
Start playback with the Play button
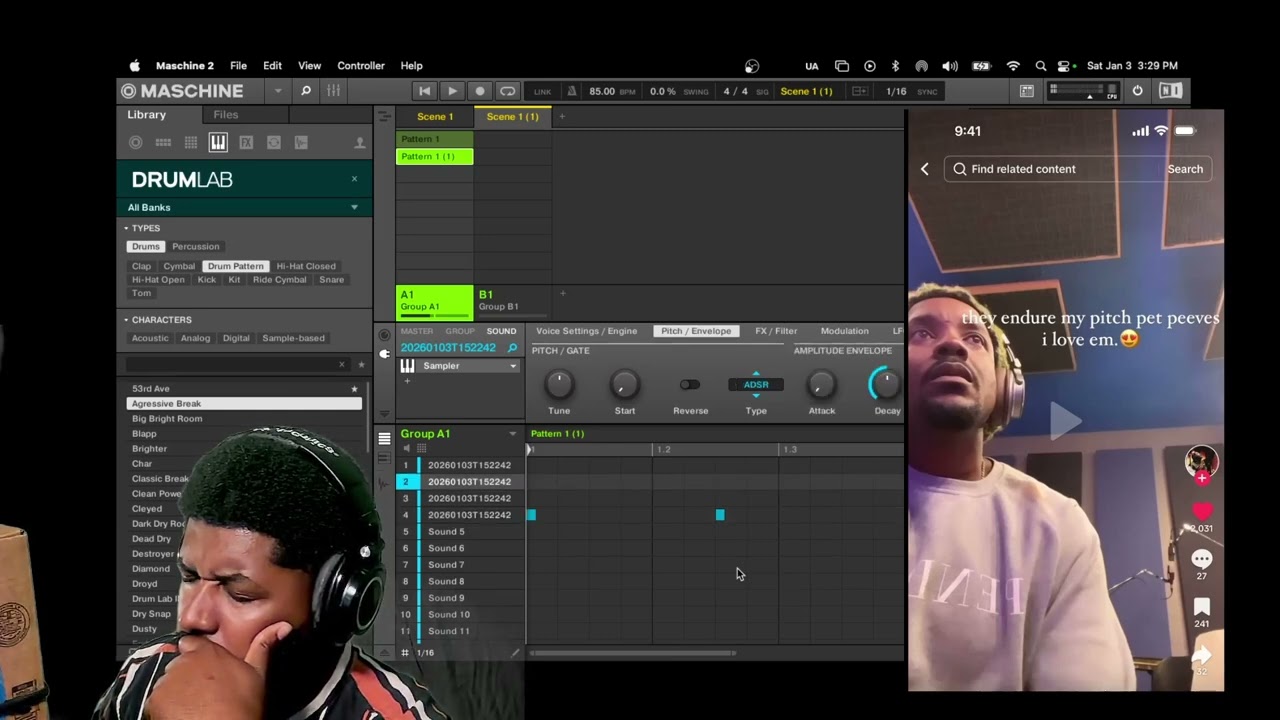(x=452, y=91)
